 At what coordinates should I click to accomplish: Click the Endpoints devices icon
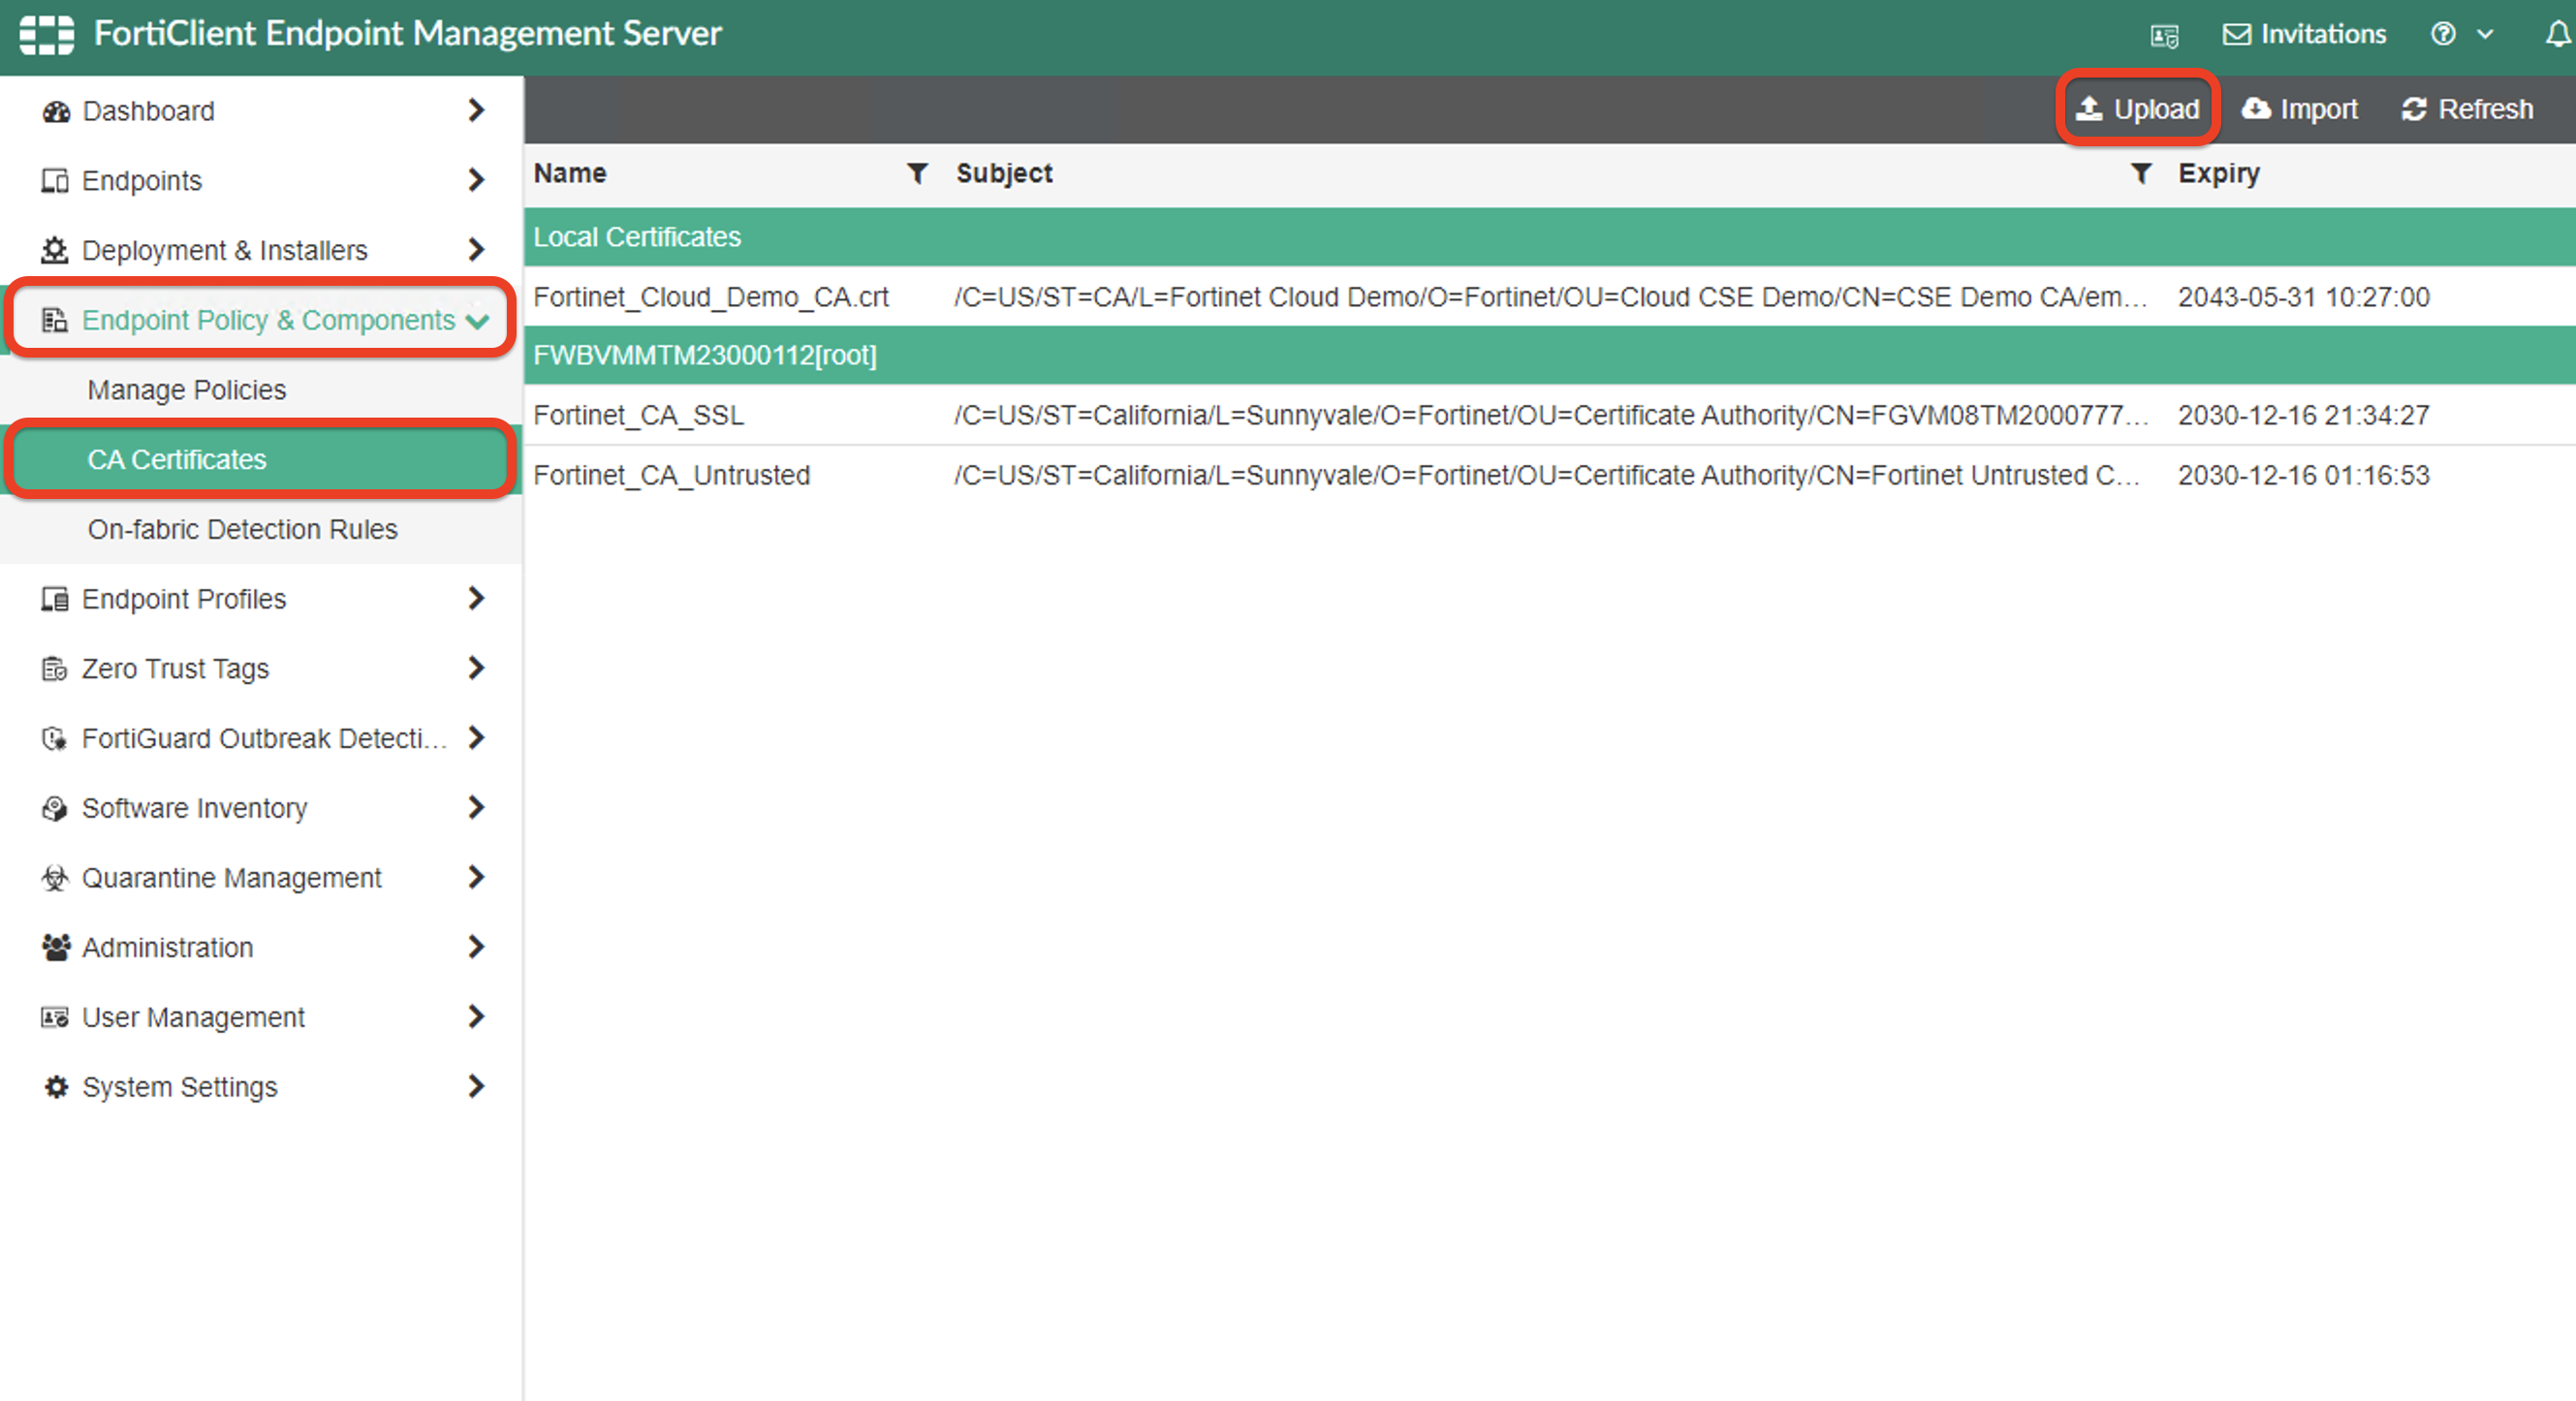point(55,181)
